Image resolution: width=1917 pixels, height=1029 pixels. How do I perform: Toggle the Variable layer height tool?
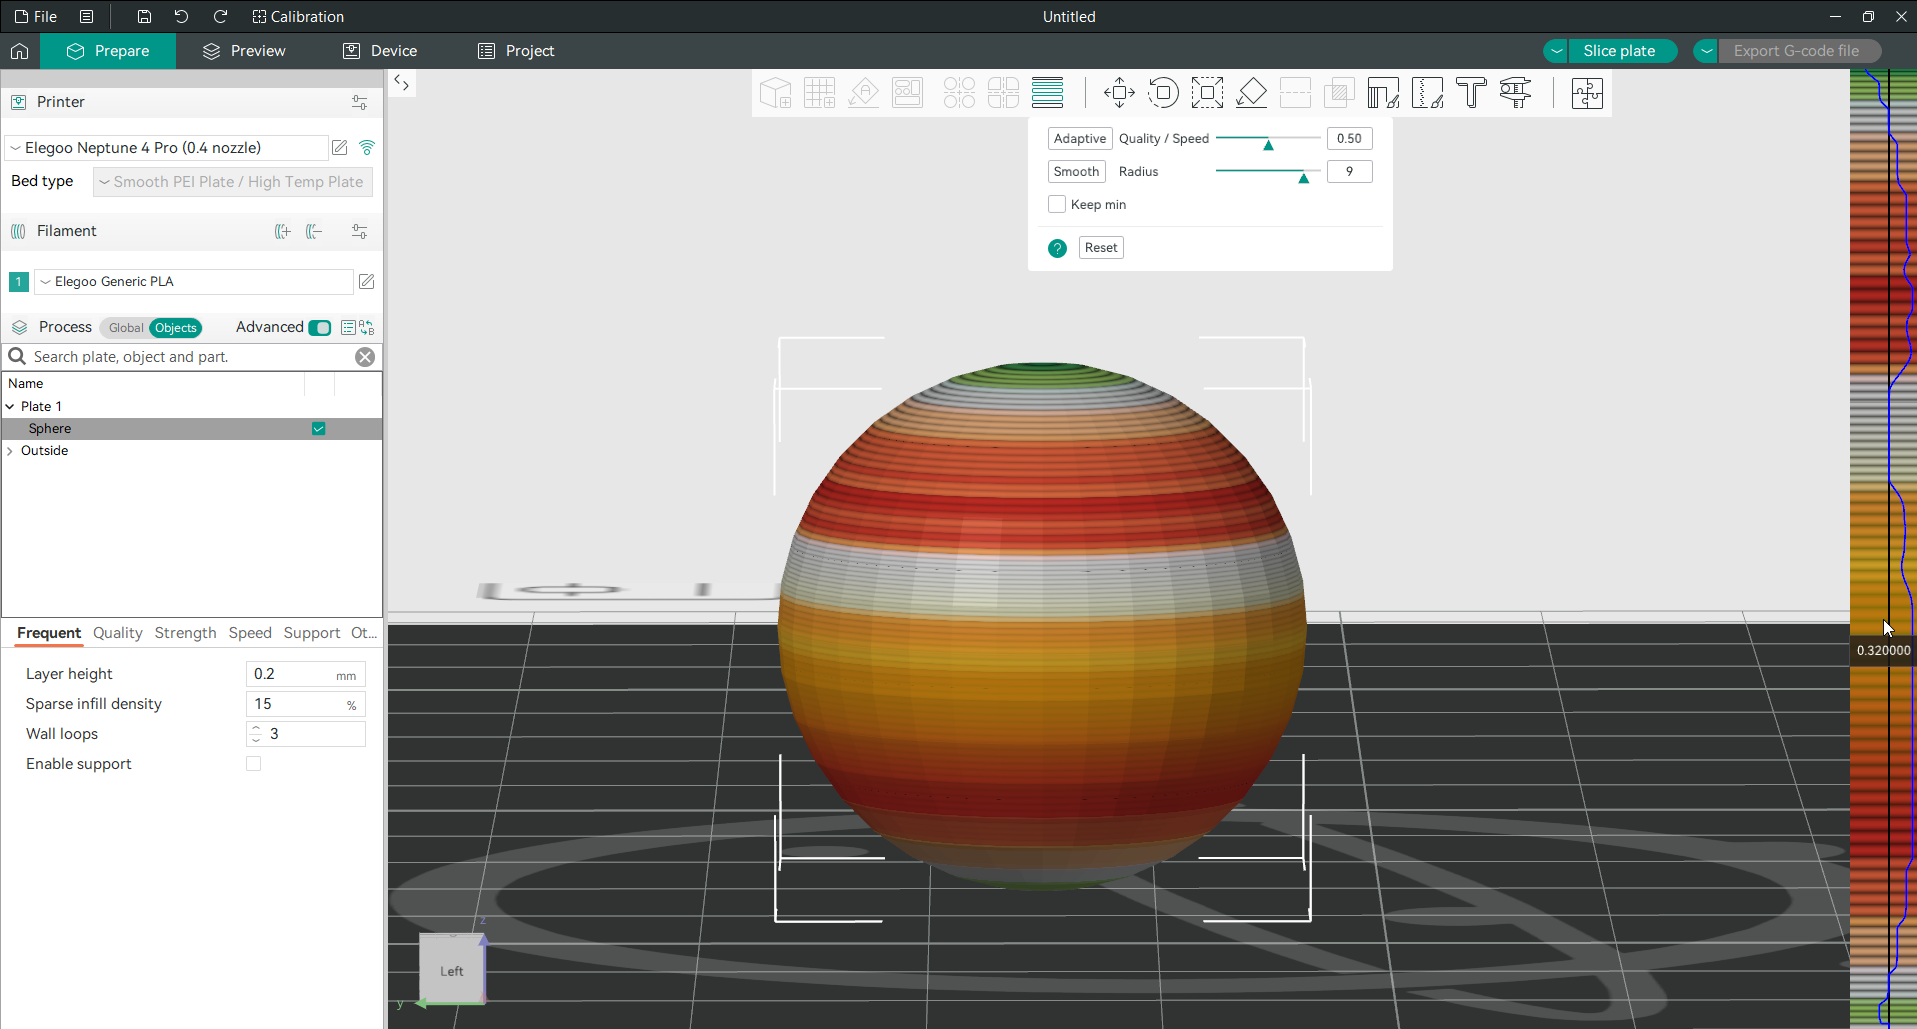[x=1047, y=93]
